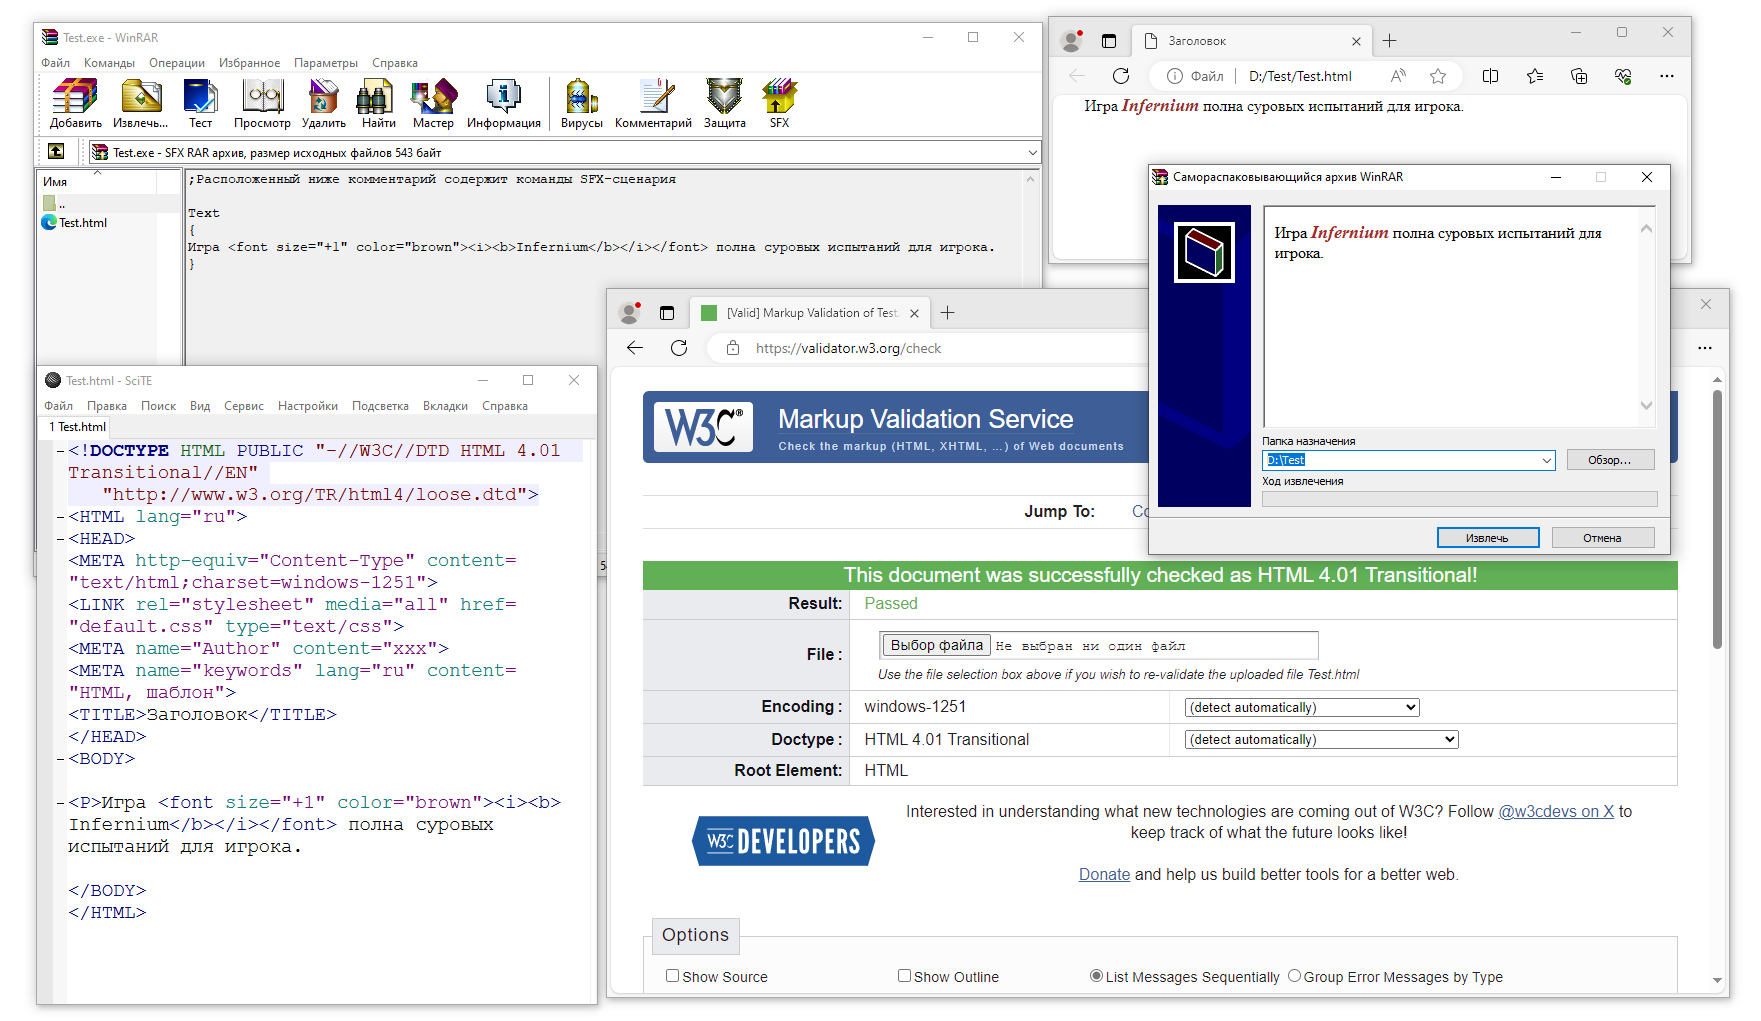Click the Обзор browse button

point(1610,460)
